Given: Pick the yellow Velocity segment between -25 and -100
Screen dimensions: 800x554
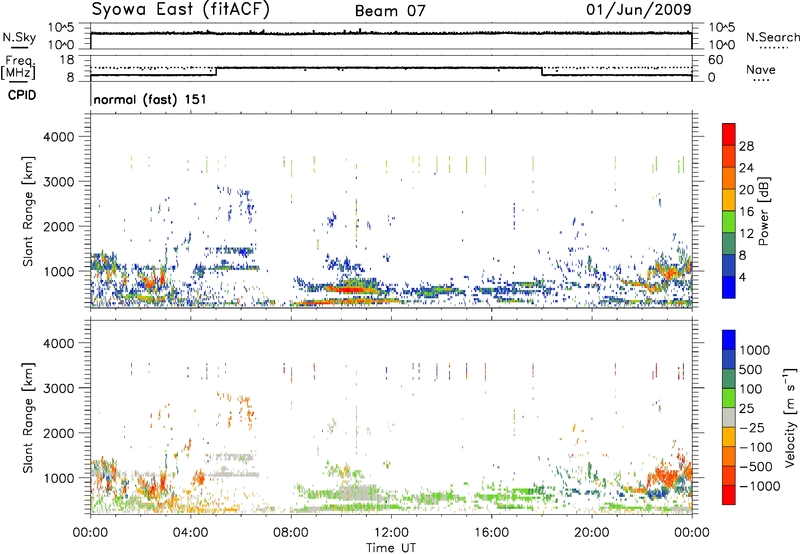Looking at the screenshot, I should 729,437.
